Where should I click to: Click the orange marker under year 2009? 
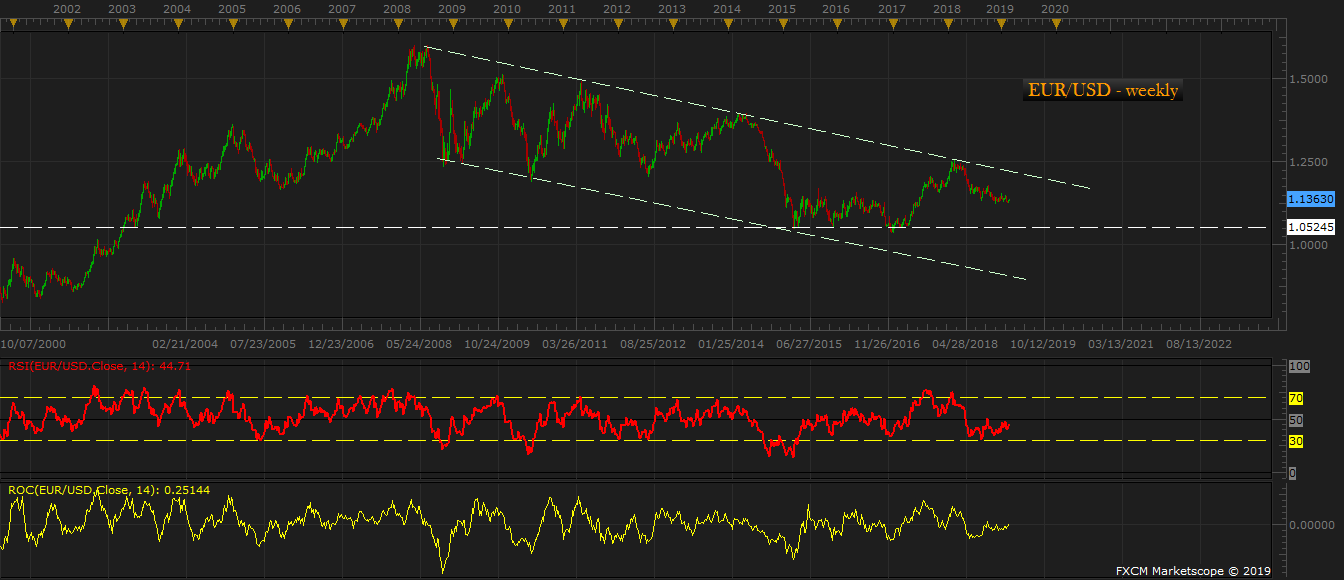(x=452, y=23)
